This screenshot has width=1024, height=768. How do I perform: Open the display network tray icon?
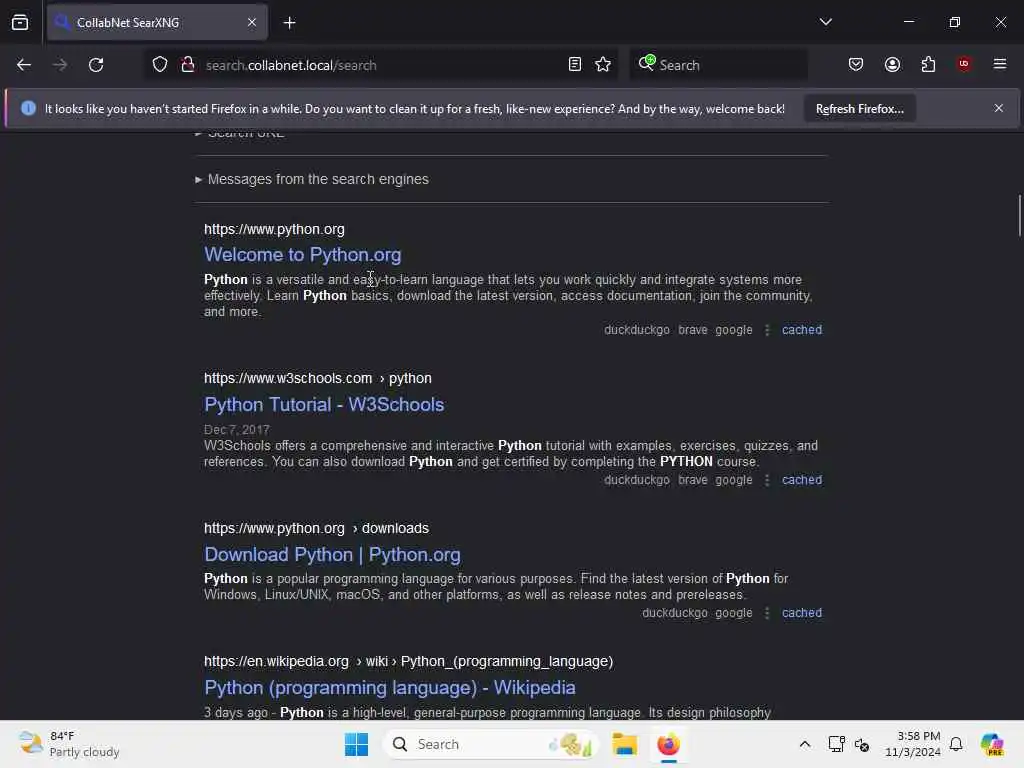click(837, 744)
